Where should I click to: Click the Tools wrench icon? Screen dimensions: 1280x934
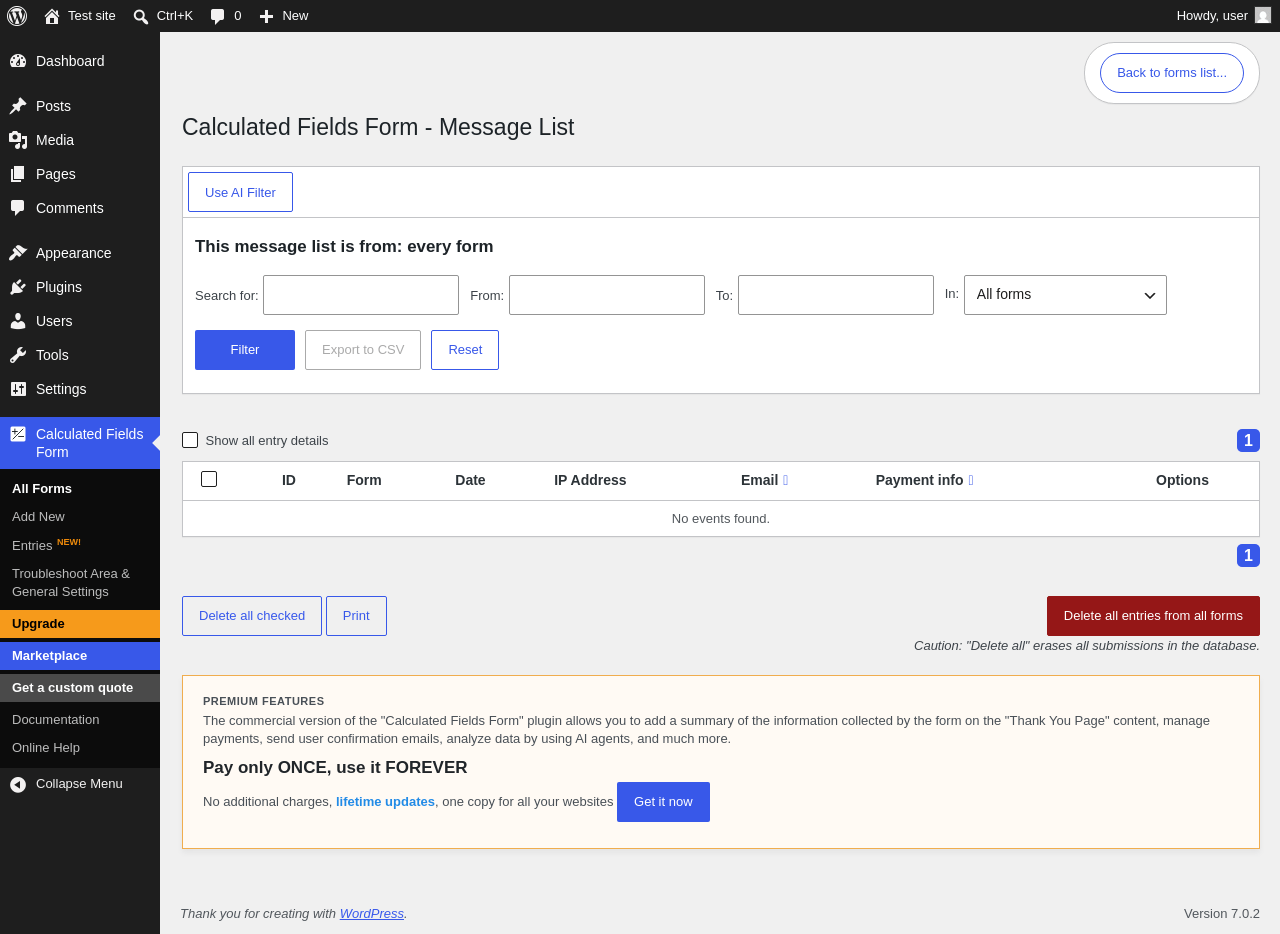point(18,355)
